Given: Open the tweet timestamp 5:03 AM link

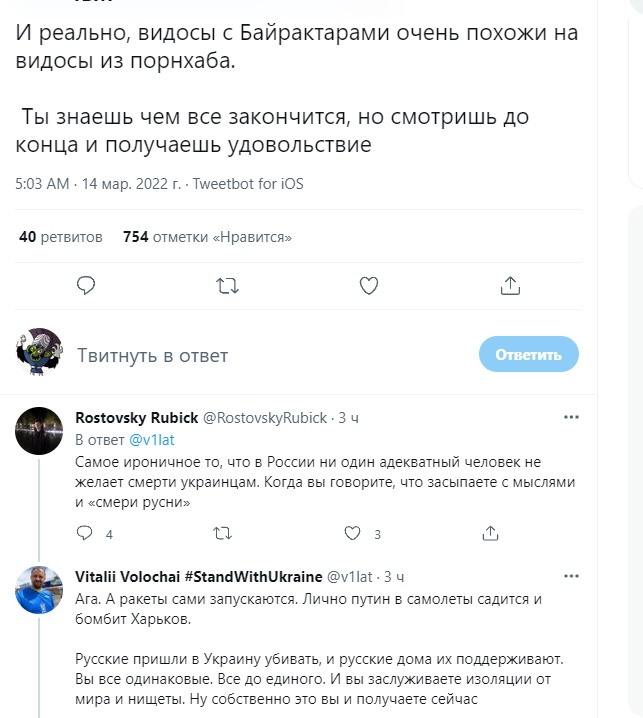Looking at the screenshot, I should (43, 184).
